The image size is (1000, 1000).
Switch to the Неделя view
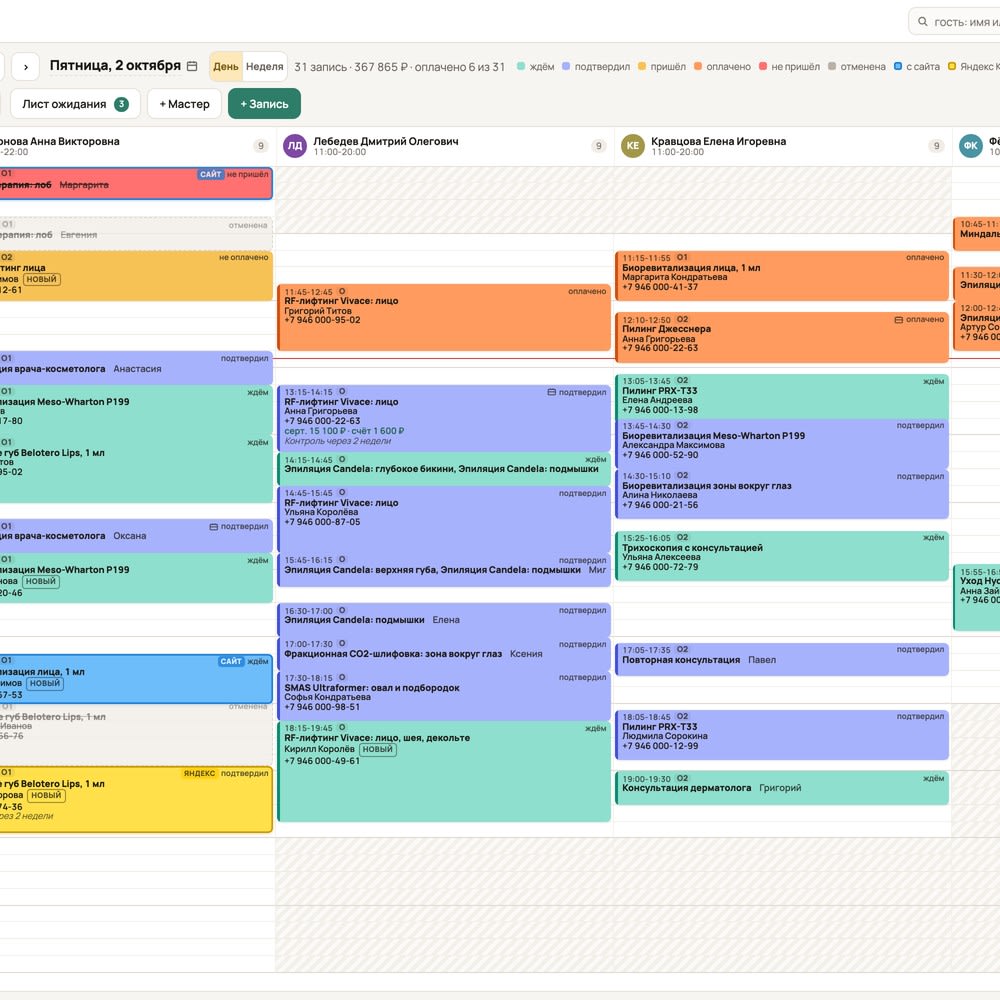265,66
